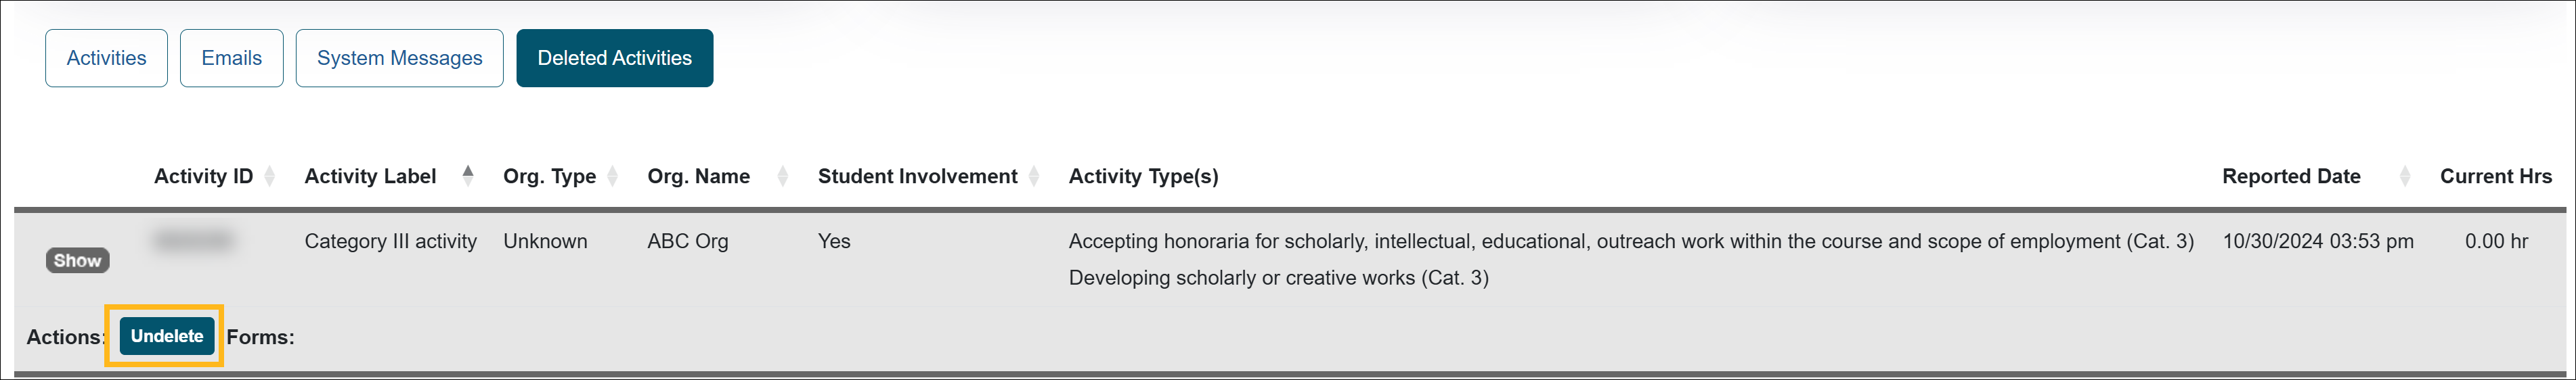The width and height of the screenshot is (2576, 380).
Task: Select the Category III activity label cell
Action: click(x=390, y=241)
